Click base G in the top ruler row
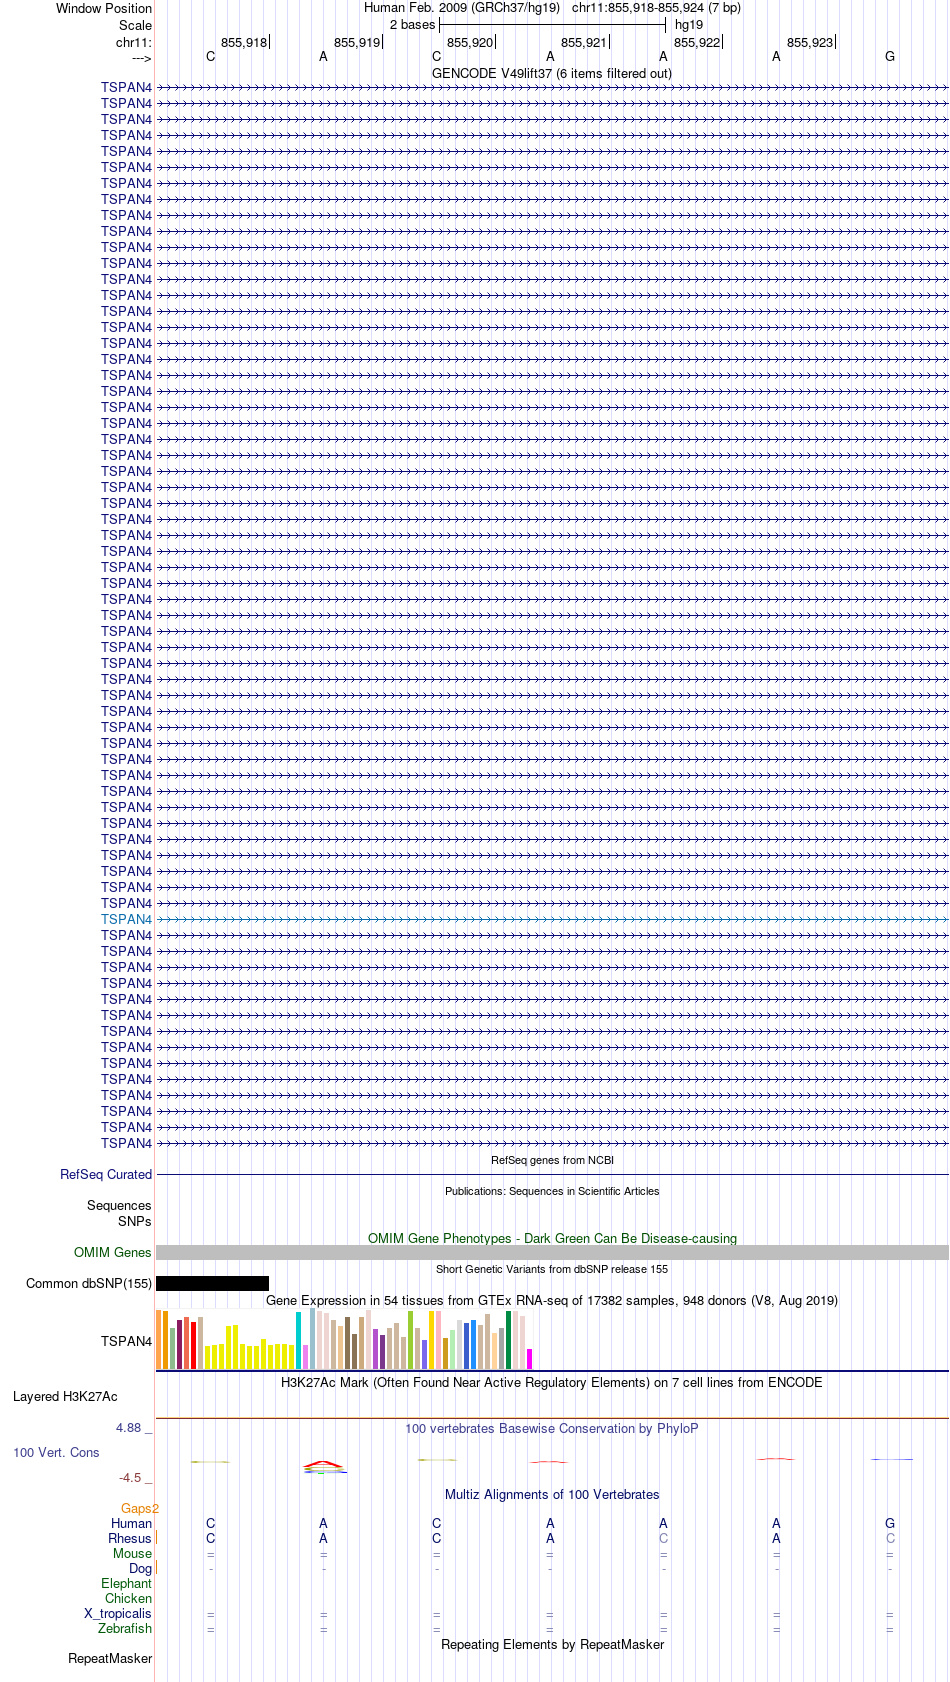The image size is (950, 1682). (x=890, y=57)
